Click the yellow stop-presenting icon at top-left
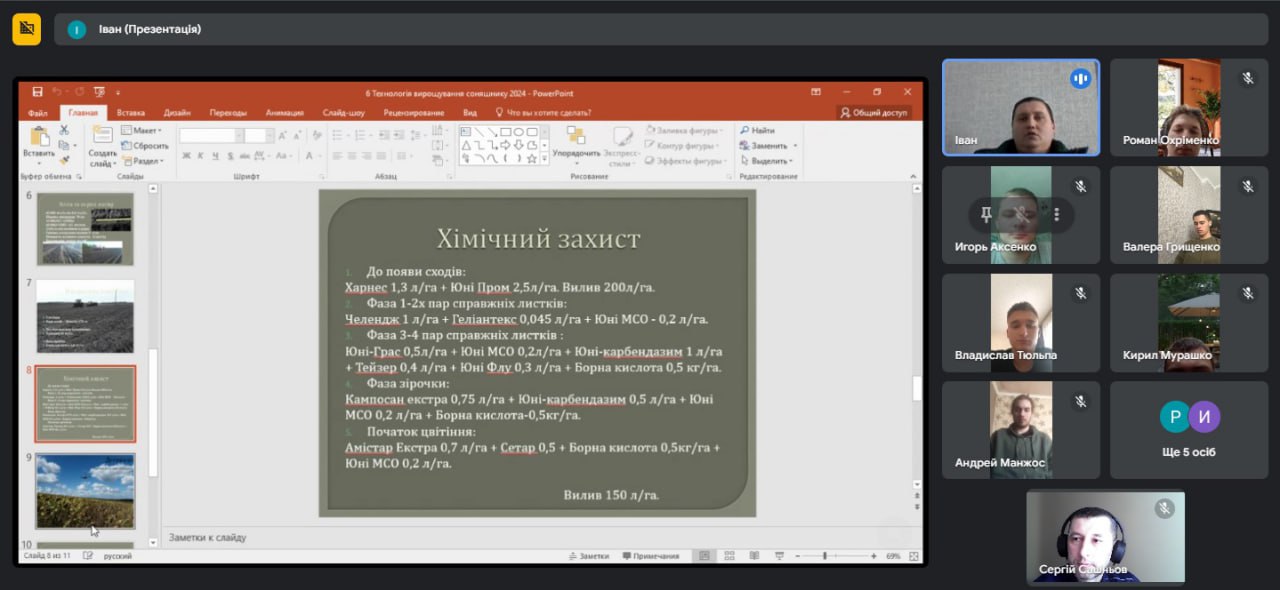Image resolution: width=1280 pixels, height=590 pixels. tap(27, 29)
